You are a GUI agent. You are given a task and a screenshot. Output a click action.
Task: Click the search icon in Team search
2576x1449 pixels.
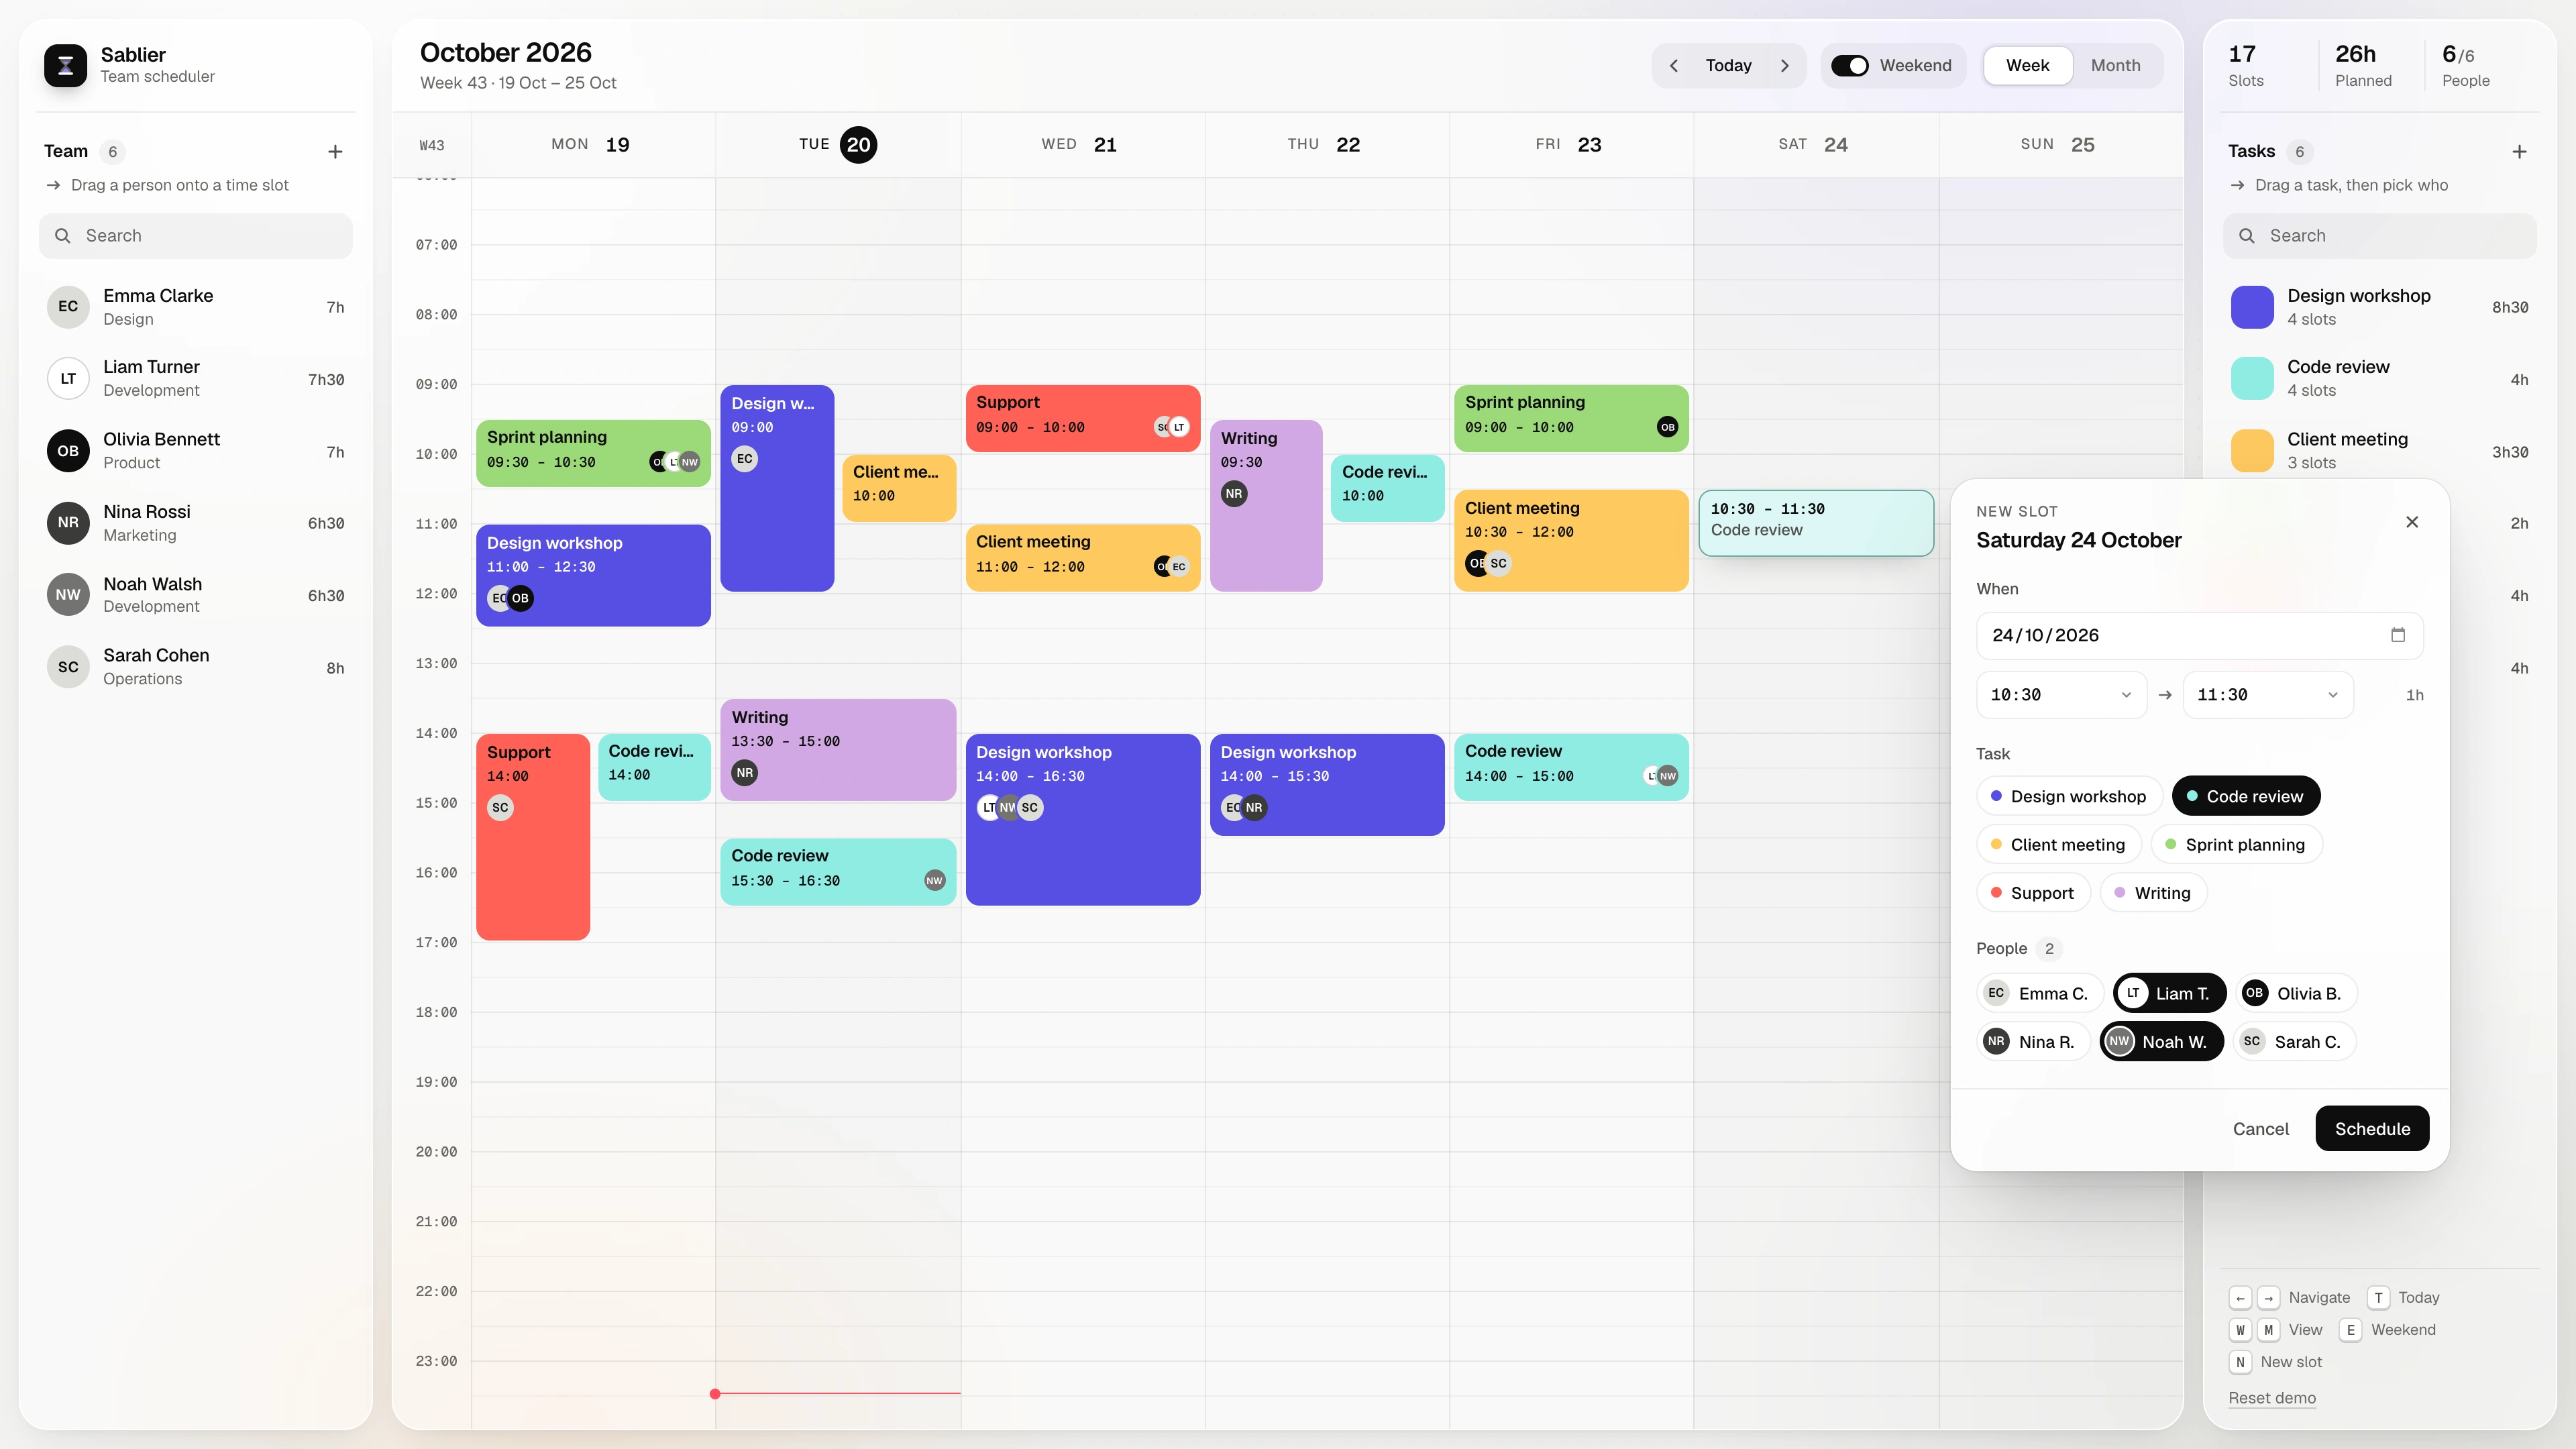62,236
